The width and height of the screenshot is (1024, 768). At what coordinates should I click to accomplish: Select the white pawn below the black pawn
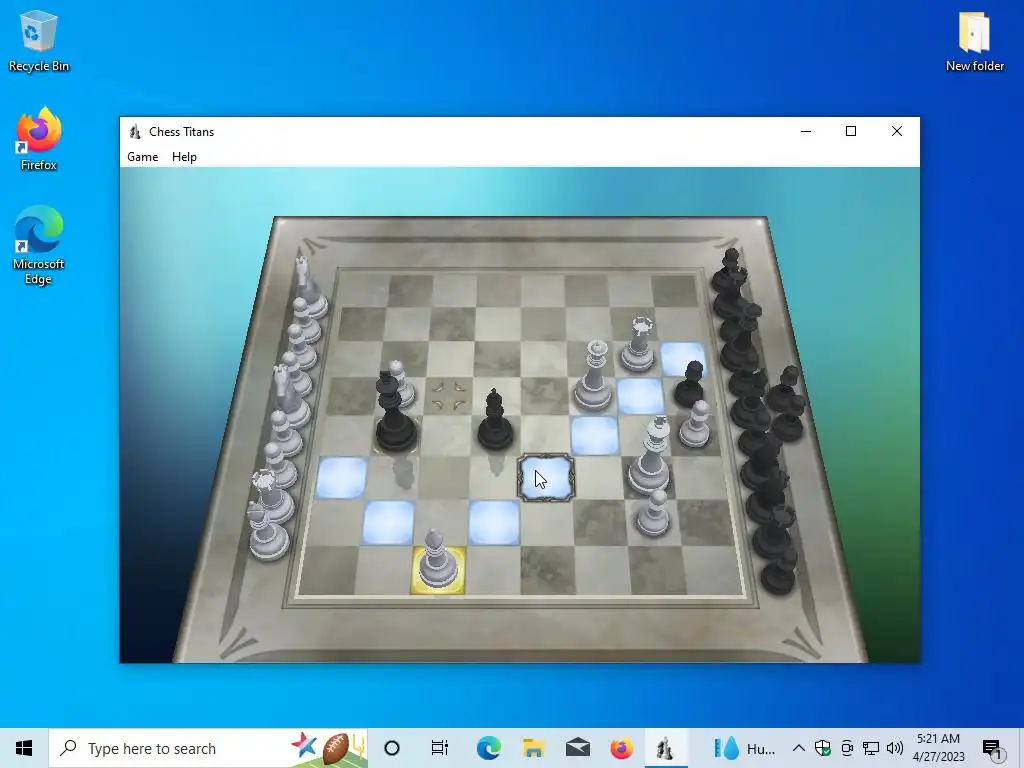695,424
